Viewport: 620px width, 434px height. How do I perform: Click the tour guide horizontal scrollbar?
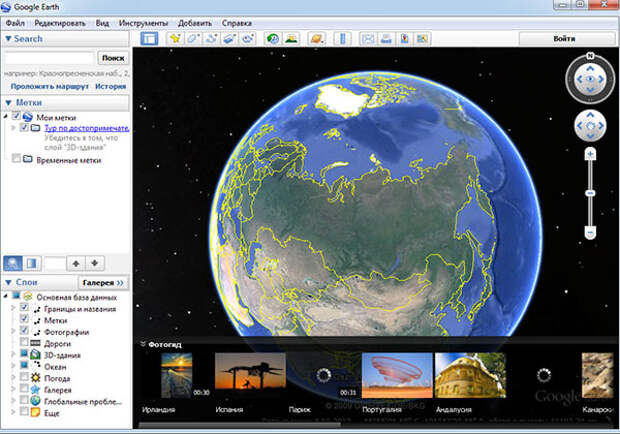pos(239,425)
